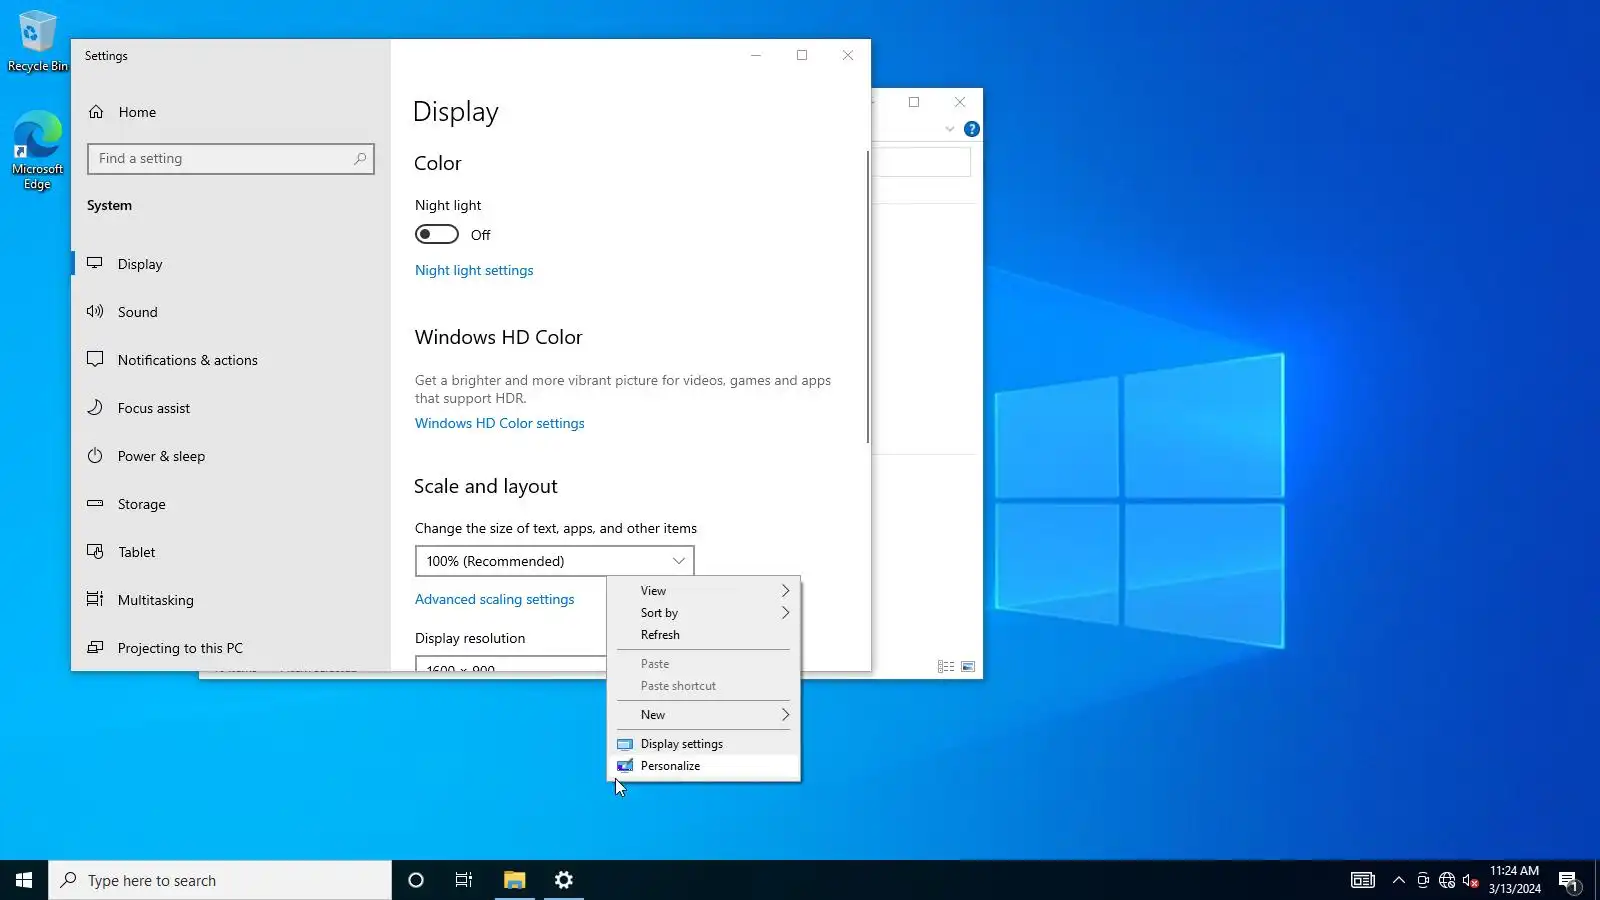Open the Action Center notifications icon
1600x900 pixels.
pos(1568,881)
